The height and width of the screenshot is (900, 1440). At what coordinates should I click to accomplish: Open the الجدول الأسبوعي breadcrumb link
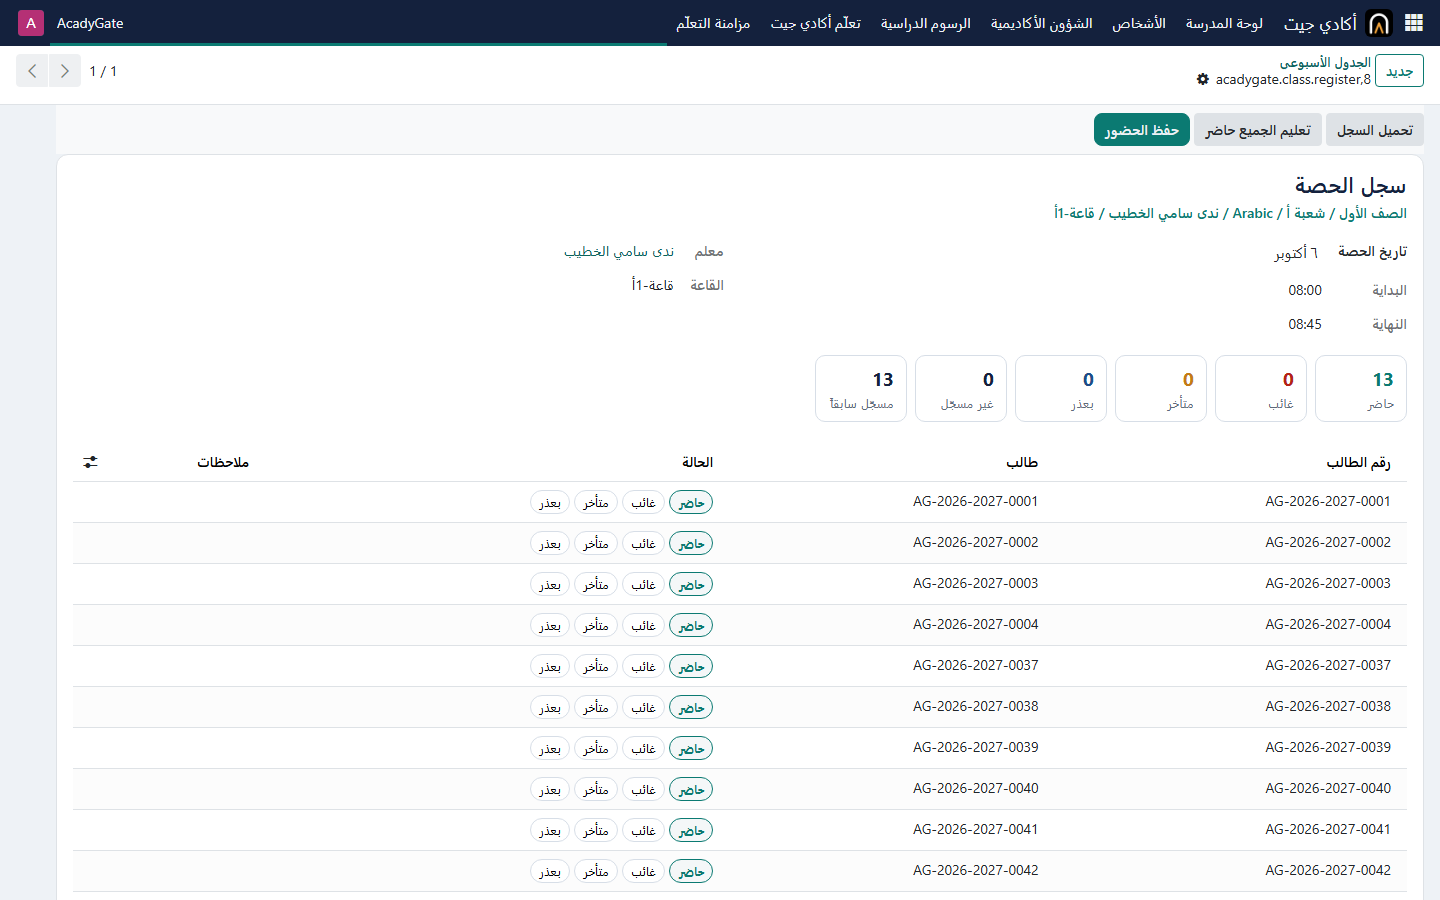pyautogui.click(x=1325, y=62)
